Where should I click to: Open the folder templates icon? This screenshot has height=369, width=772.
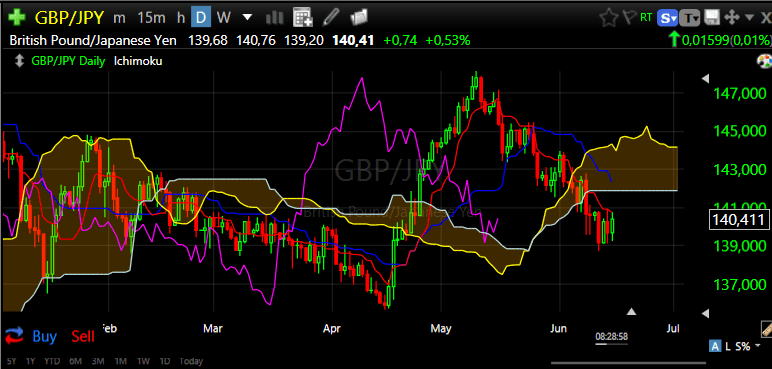point(359,18)
